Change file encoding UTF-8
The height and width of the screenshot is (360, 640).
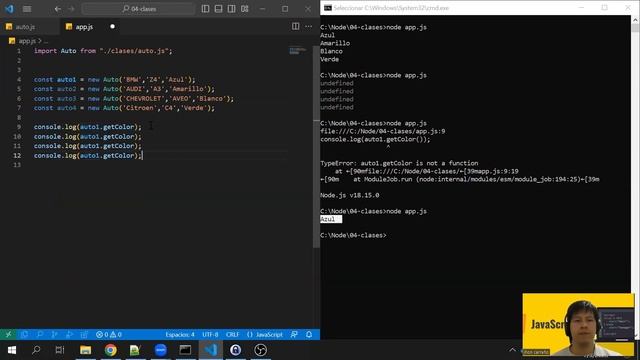pyautogui.click(x=210, y=334)
